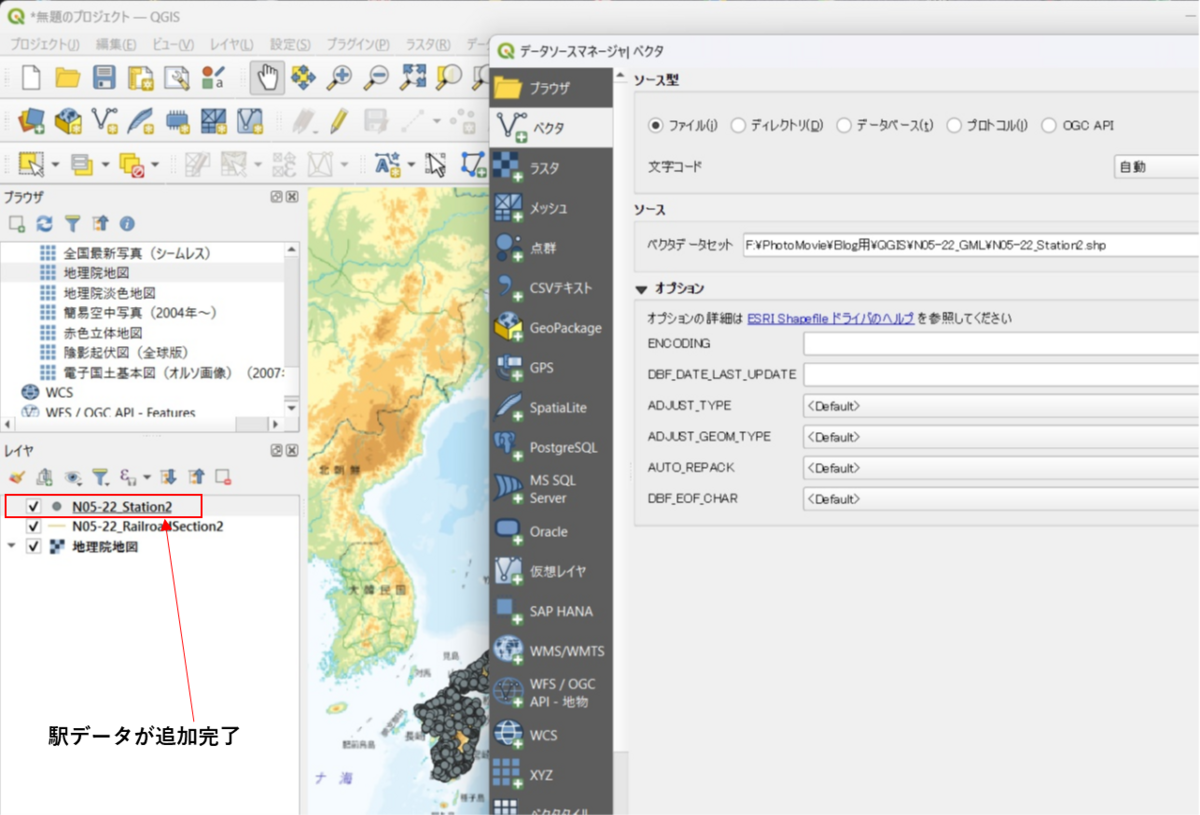Viewport: 1200px width, 815px height.
Task: Click the Zoom Out magnifier tool
Action: [x=376, y=77]
